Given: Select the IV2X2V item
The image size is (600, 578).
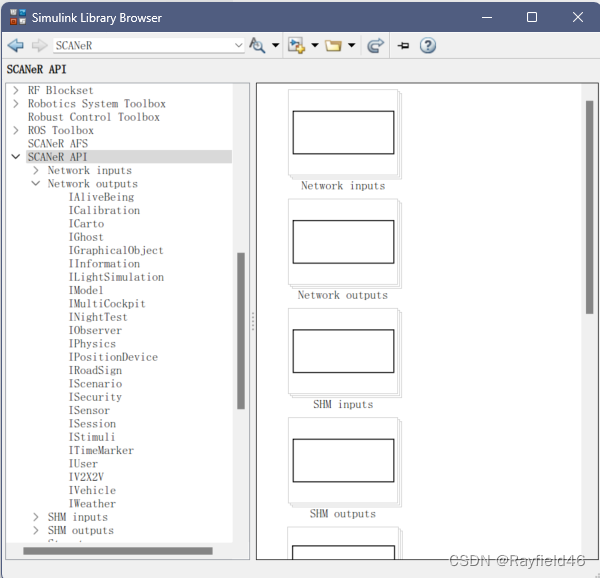Looking at the screenshot, I should click(x=86, y=477).
